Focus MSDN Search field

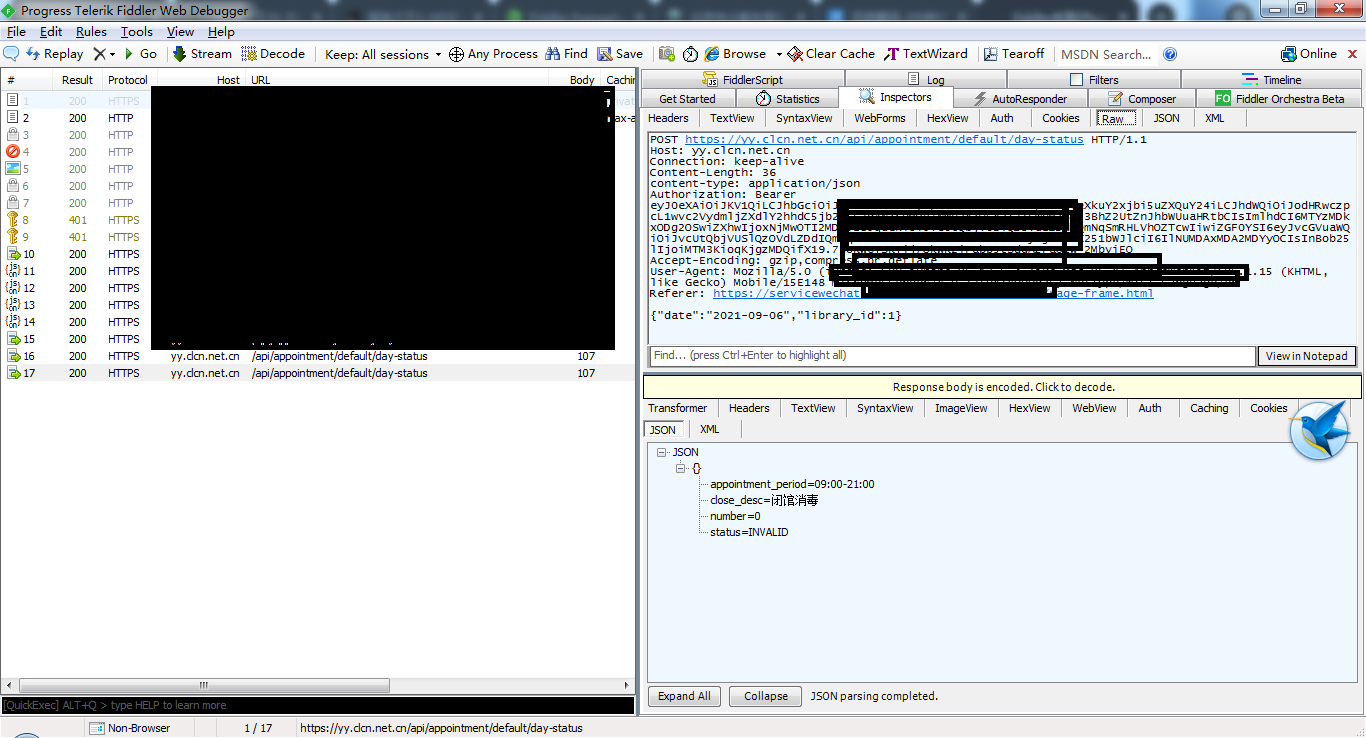click(1107, 54)
